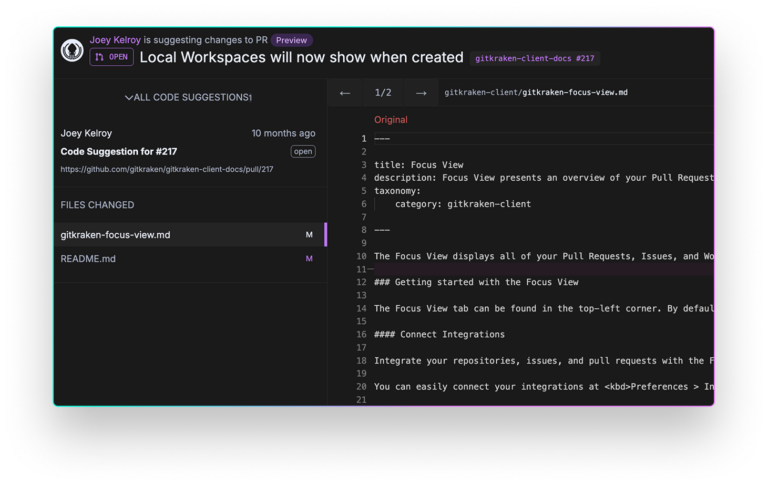This screenshot has width=768, height=486.
Task: Go to next file with right arrow
Action: (x=421, y=93)
